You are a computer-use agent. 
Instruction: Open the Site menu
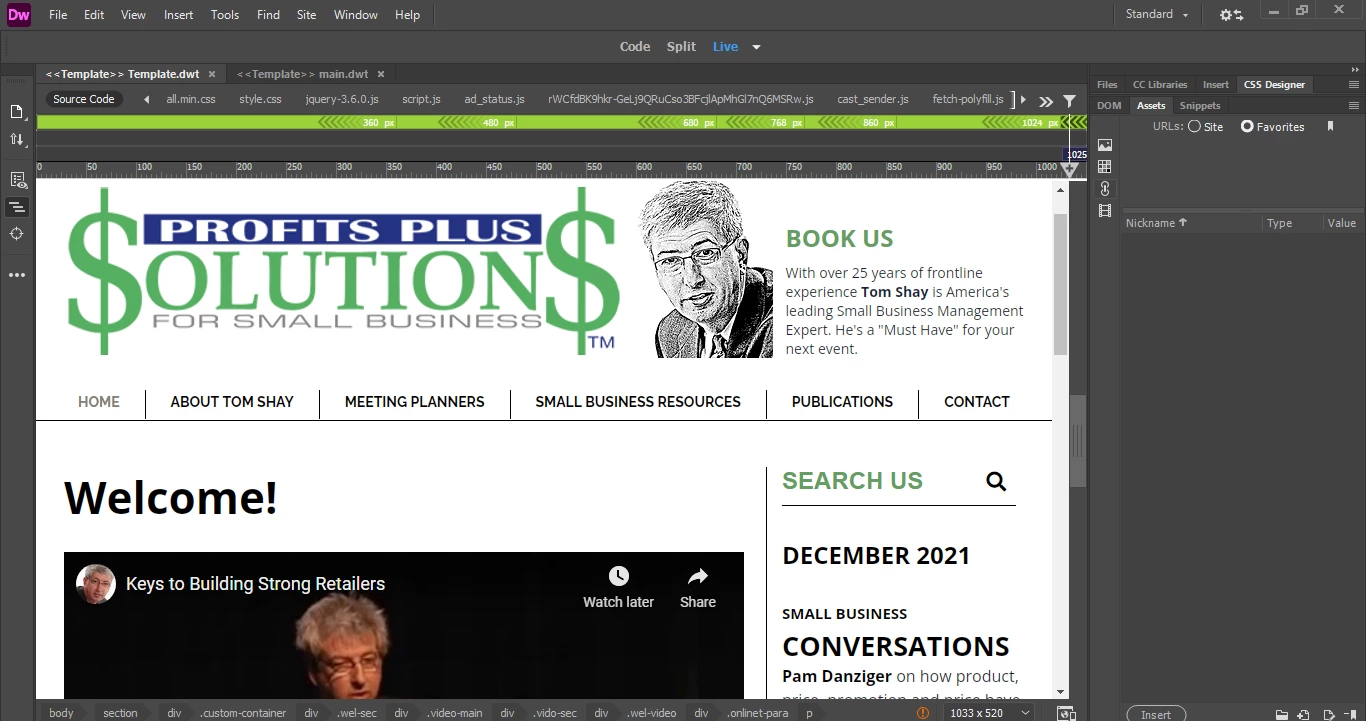point(307,15)
